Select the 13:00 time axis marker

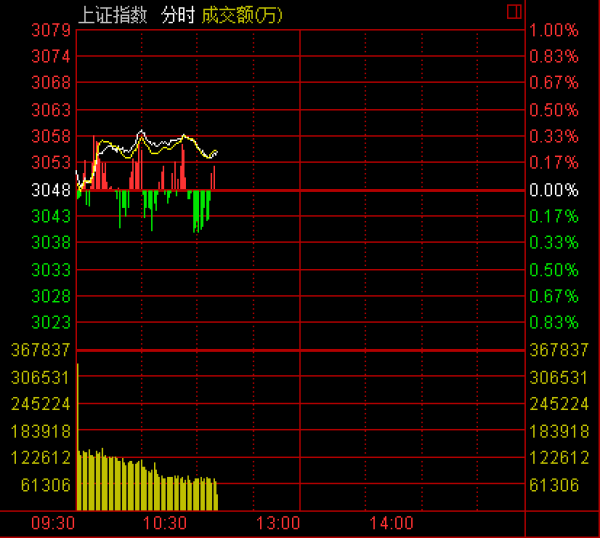point(278,523)
